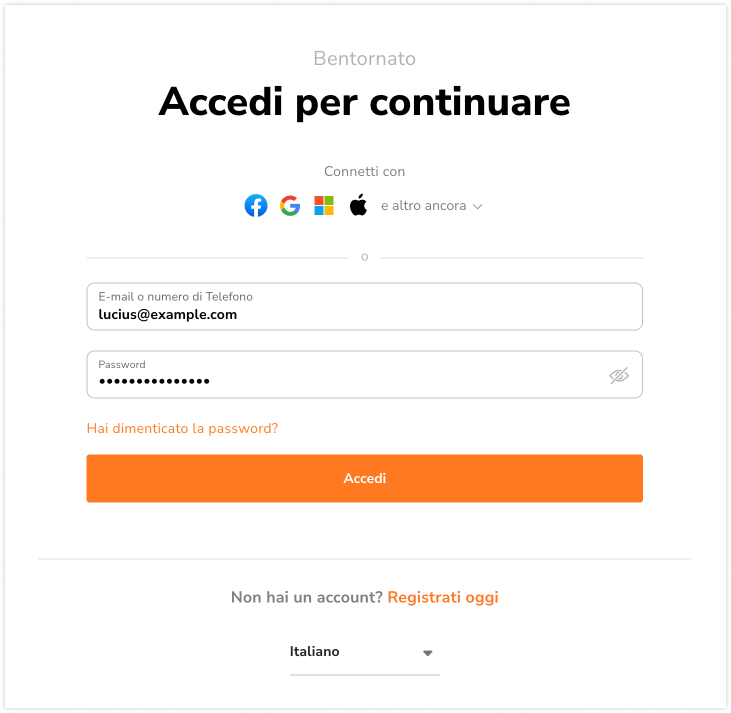Open "Hai dimenticato la password?" link
This screenshot has height=713, width=731.
pyautogui.click(x=182, y=428)
